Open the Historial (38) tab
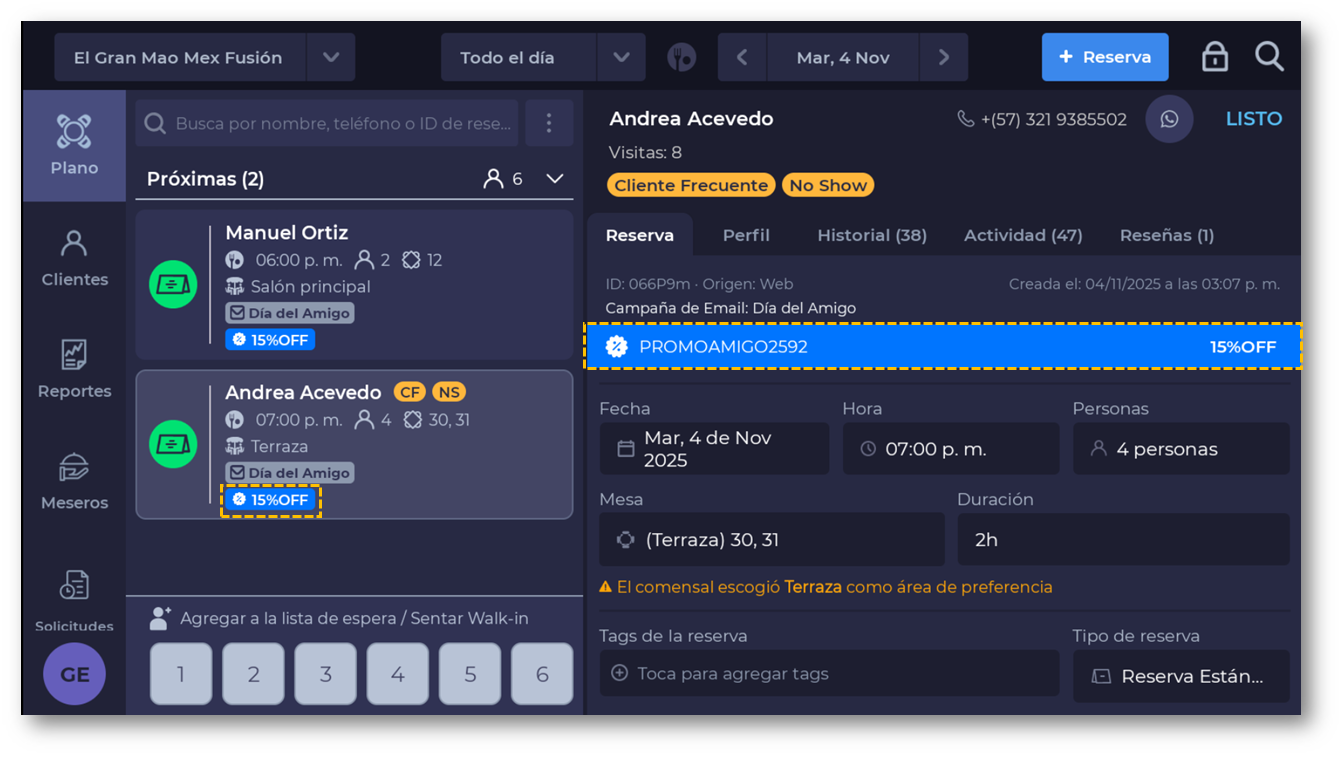1343x763 pixels. click(872, 236)
